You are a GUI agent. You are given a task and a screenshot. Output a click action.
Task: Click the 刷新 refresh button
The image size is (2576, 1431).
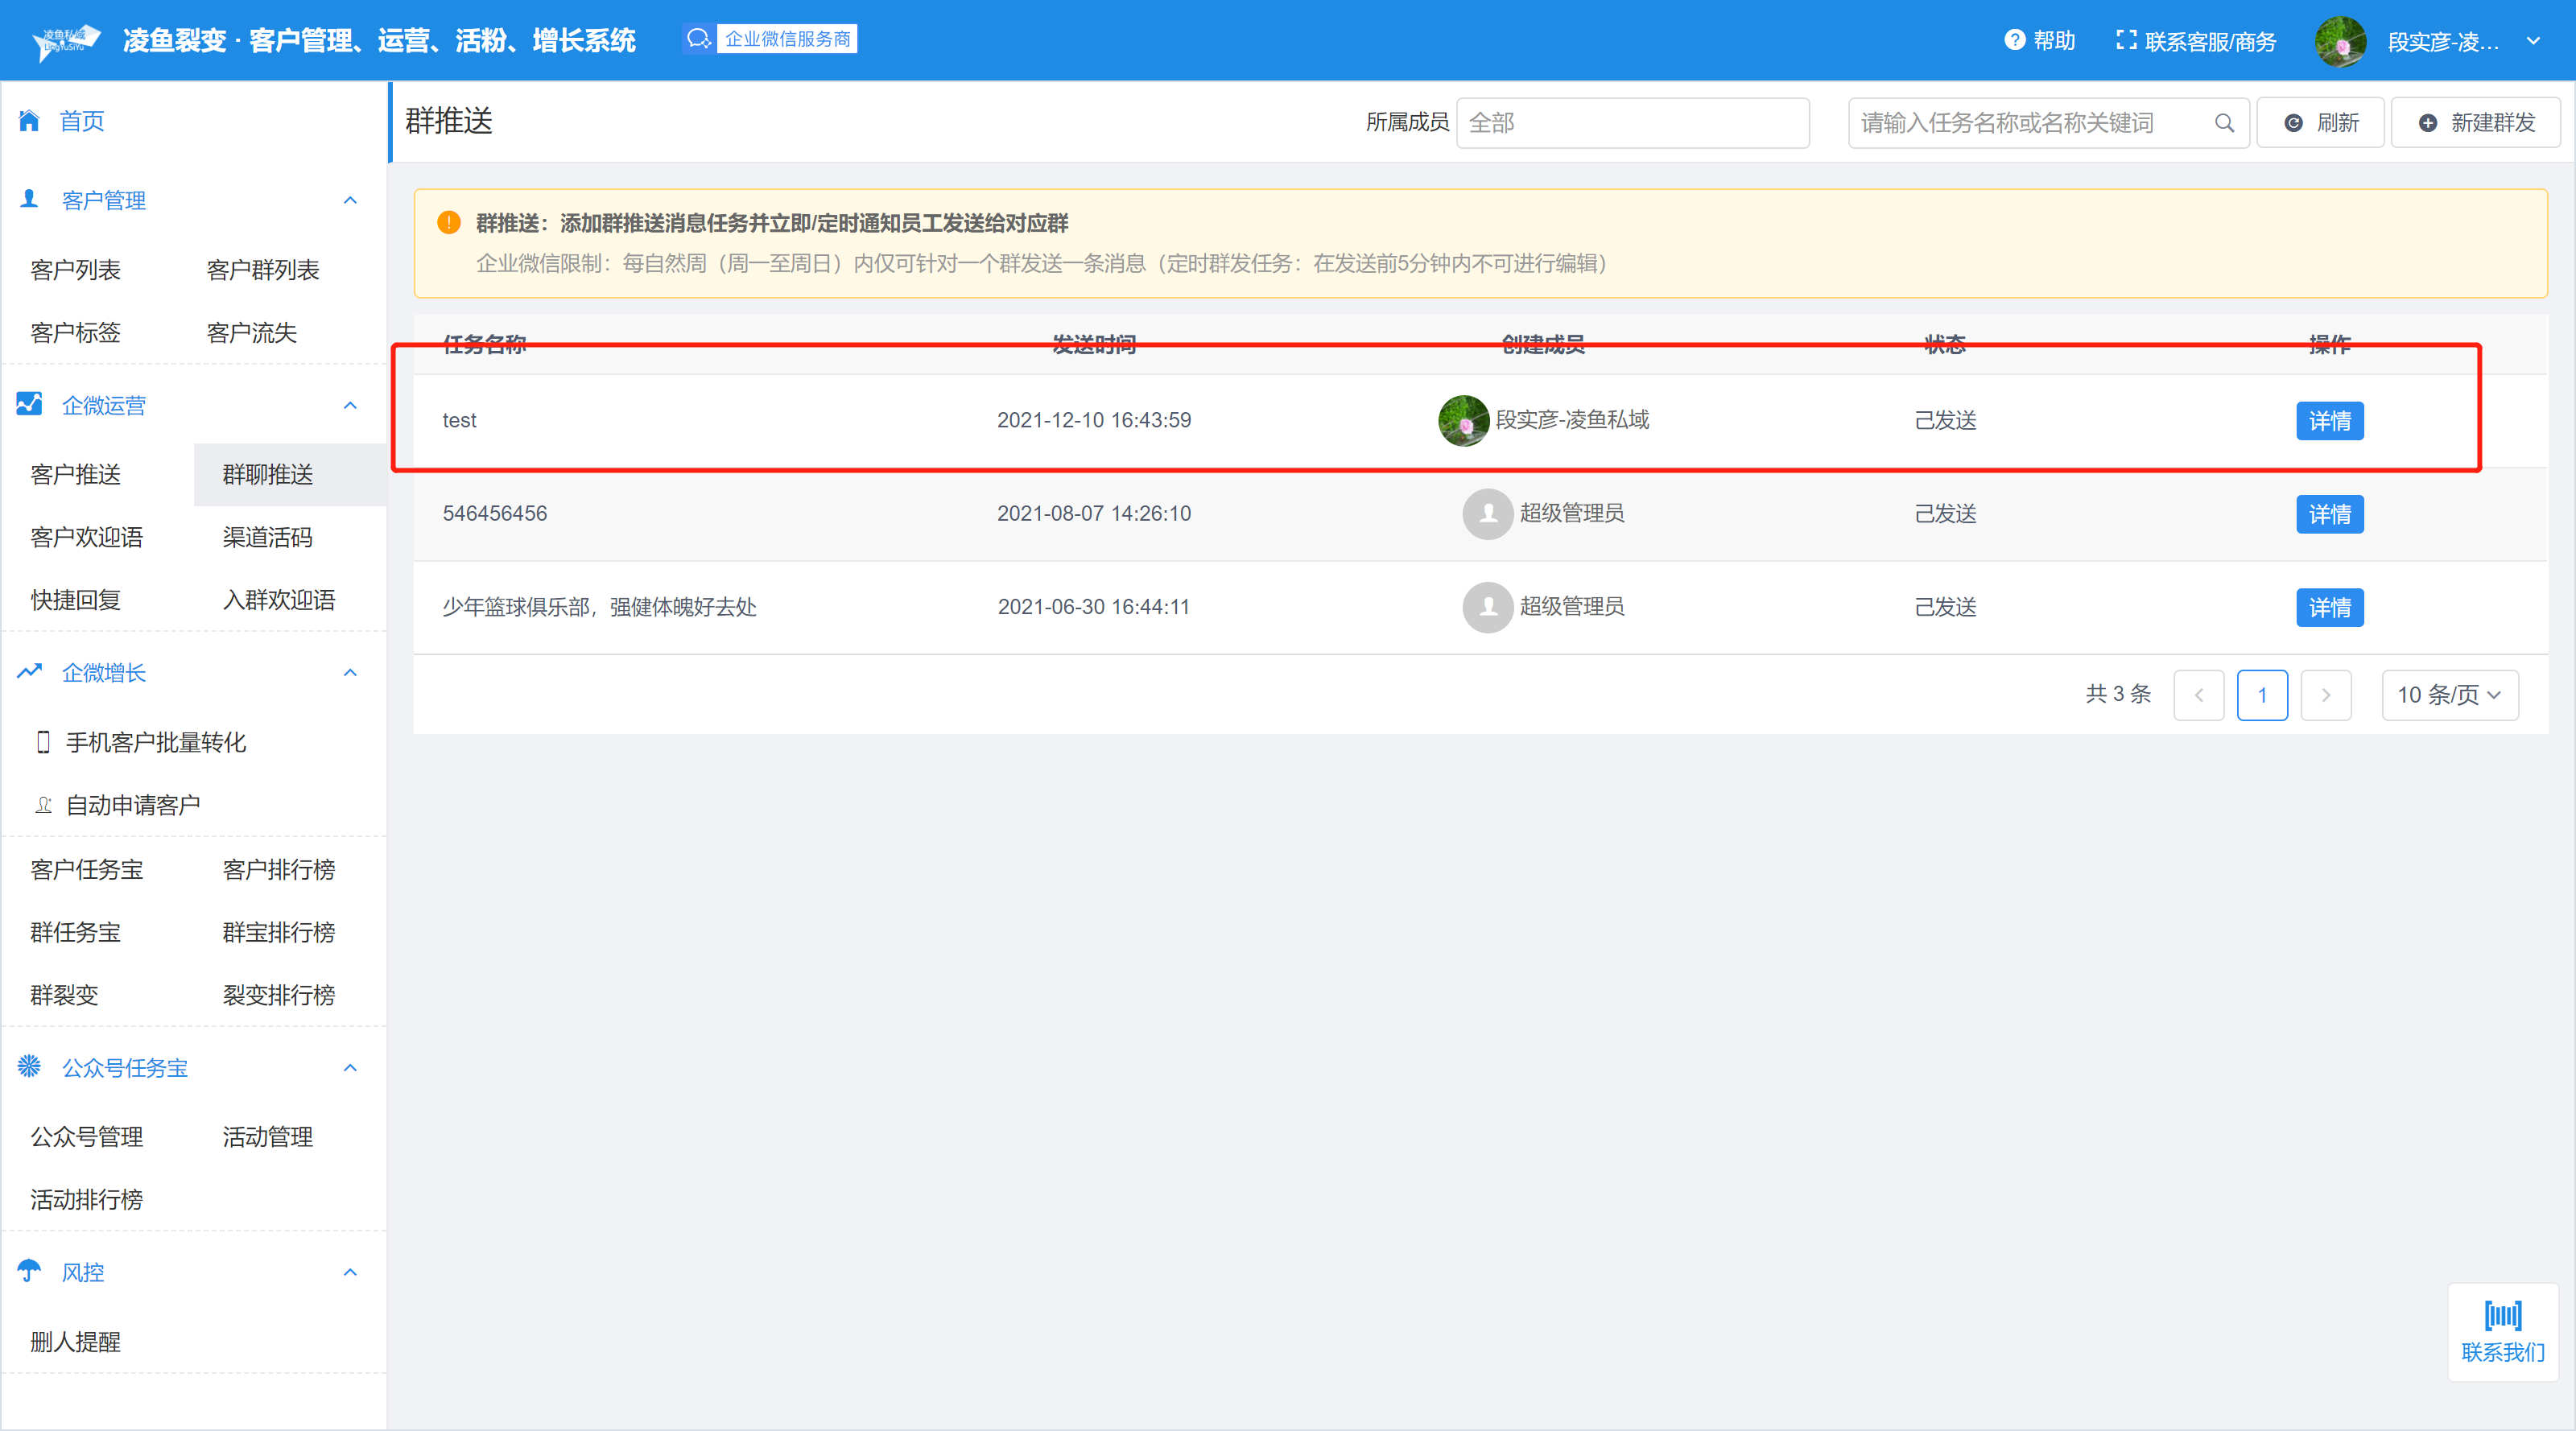[x=2320, y=123]
